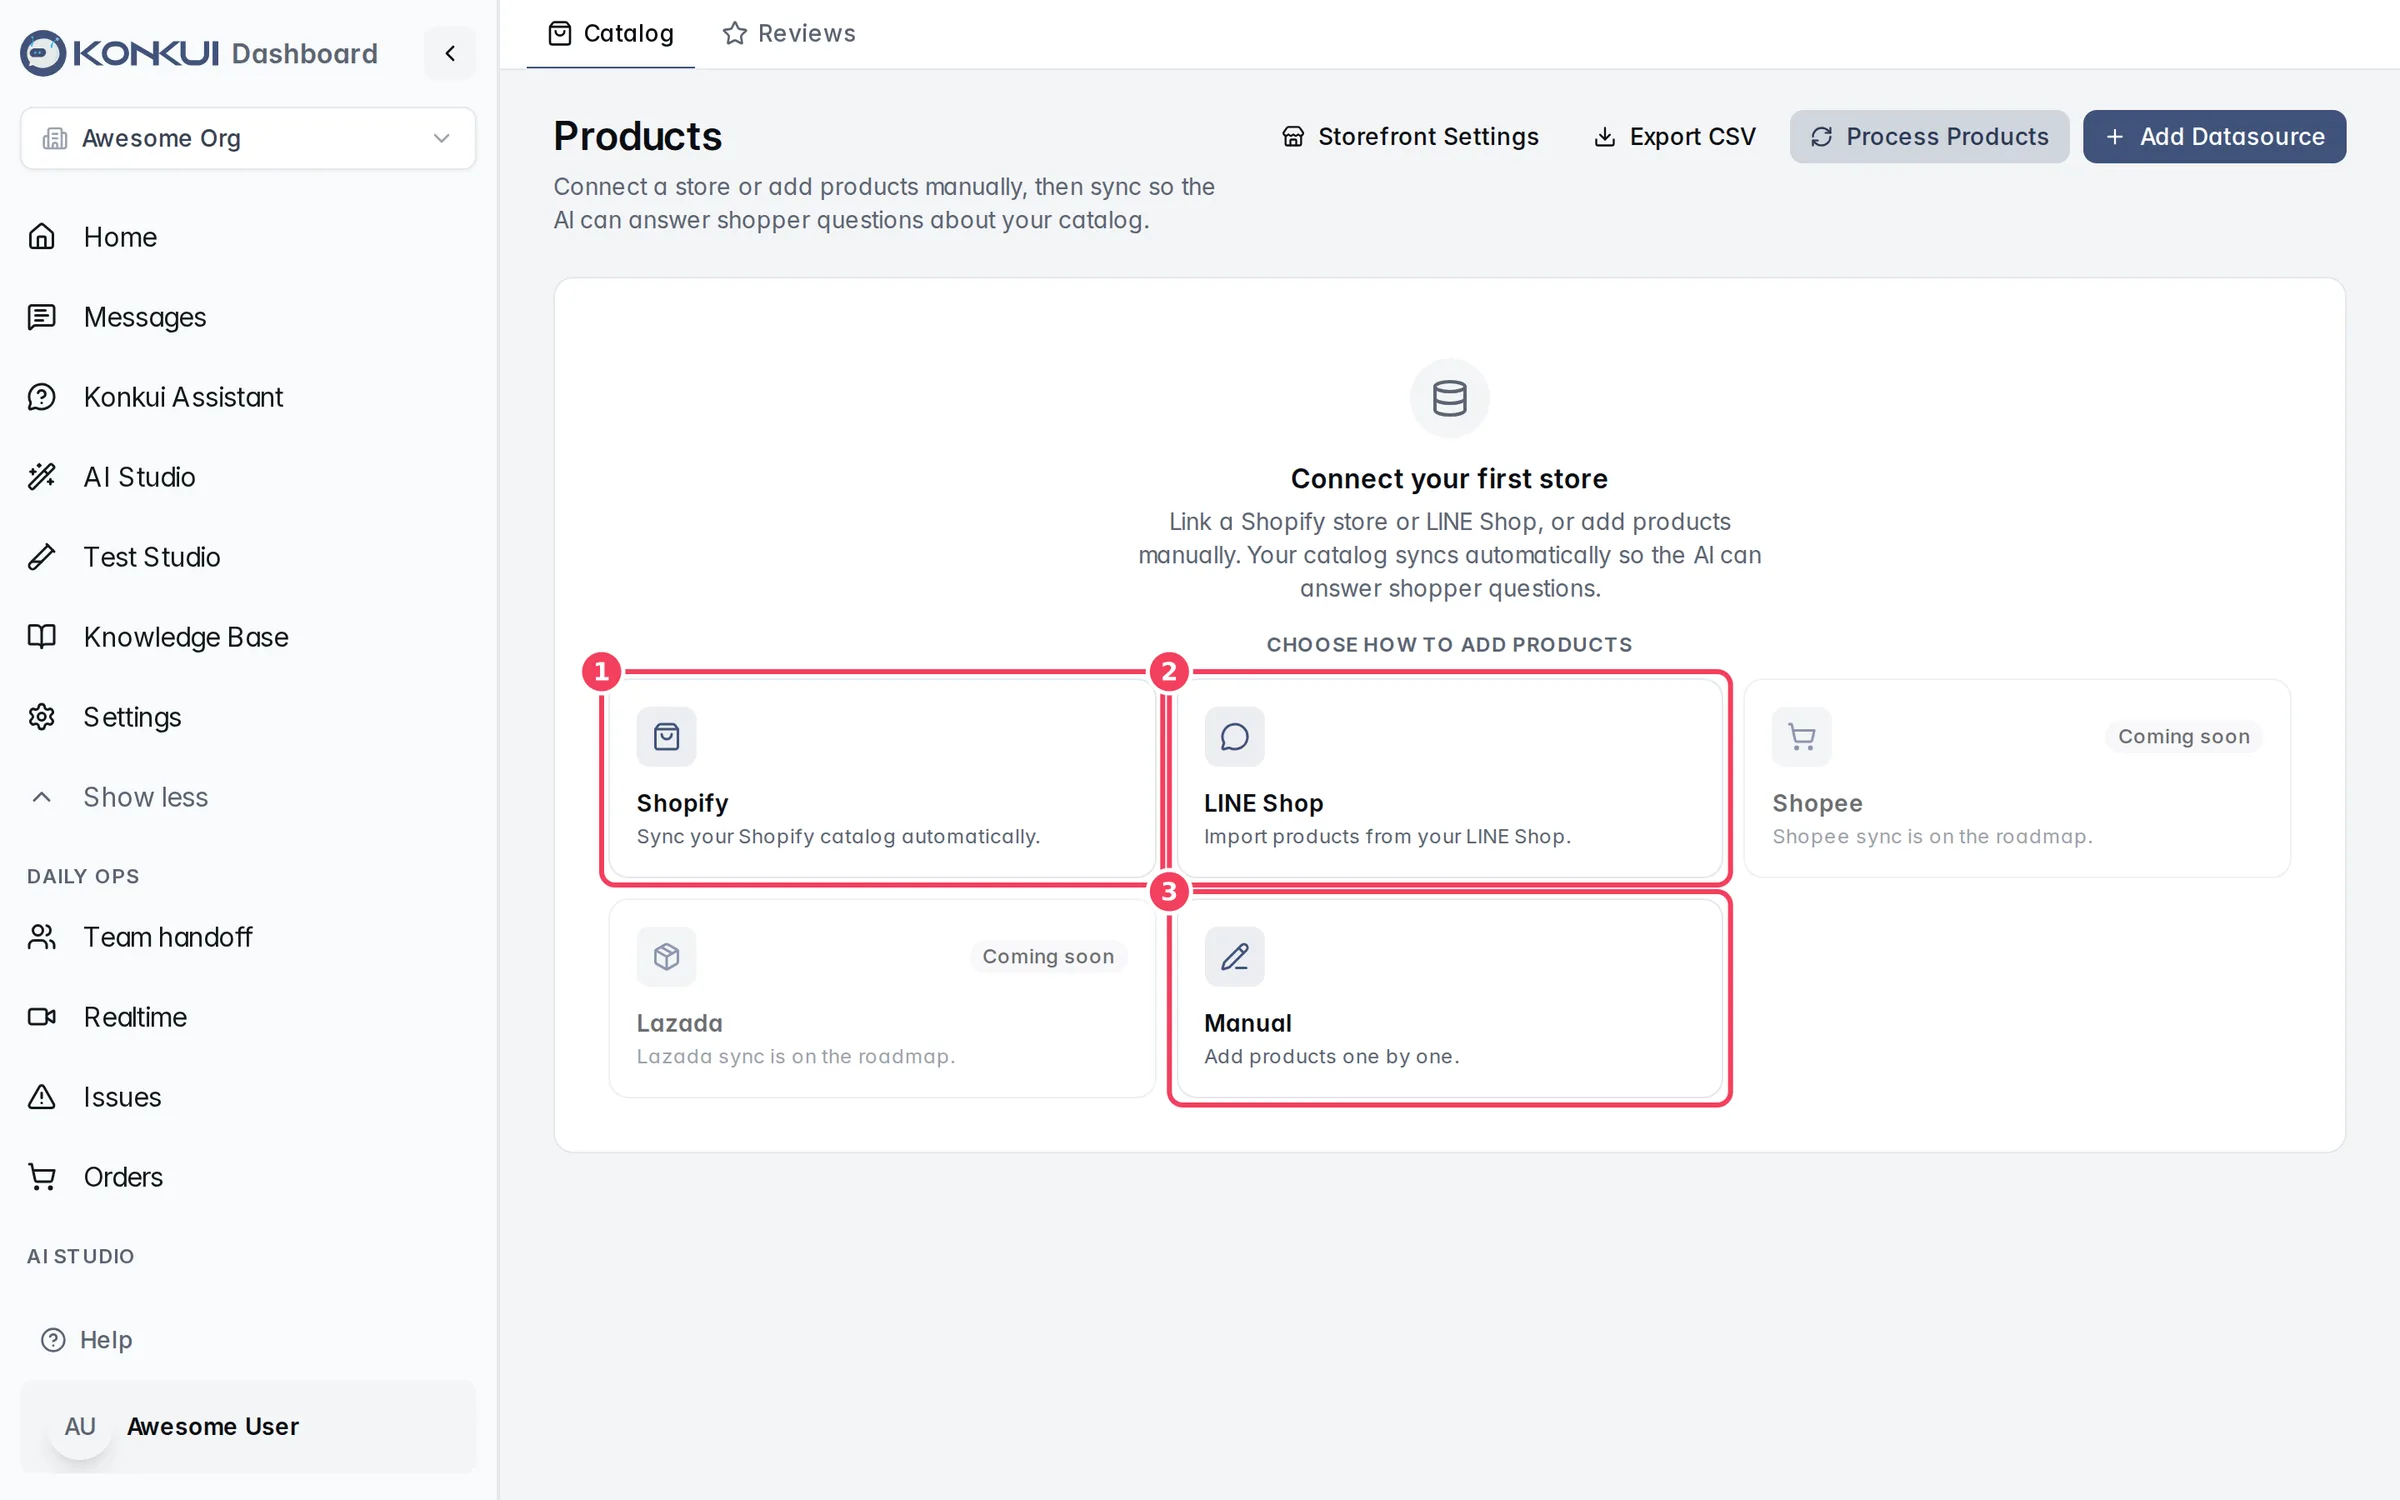
Task: Switch to the Reviews tab
Action: (789, 34)
